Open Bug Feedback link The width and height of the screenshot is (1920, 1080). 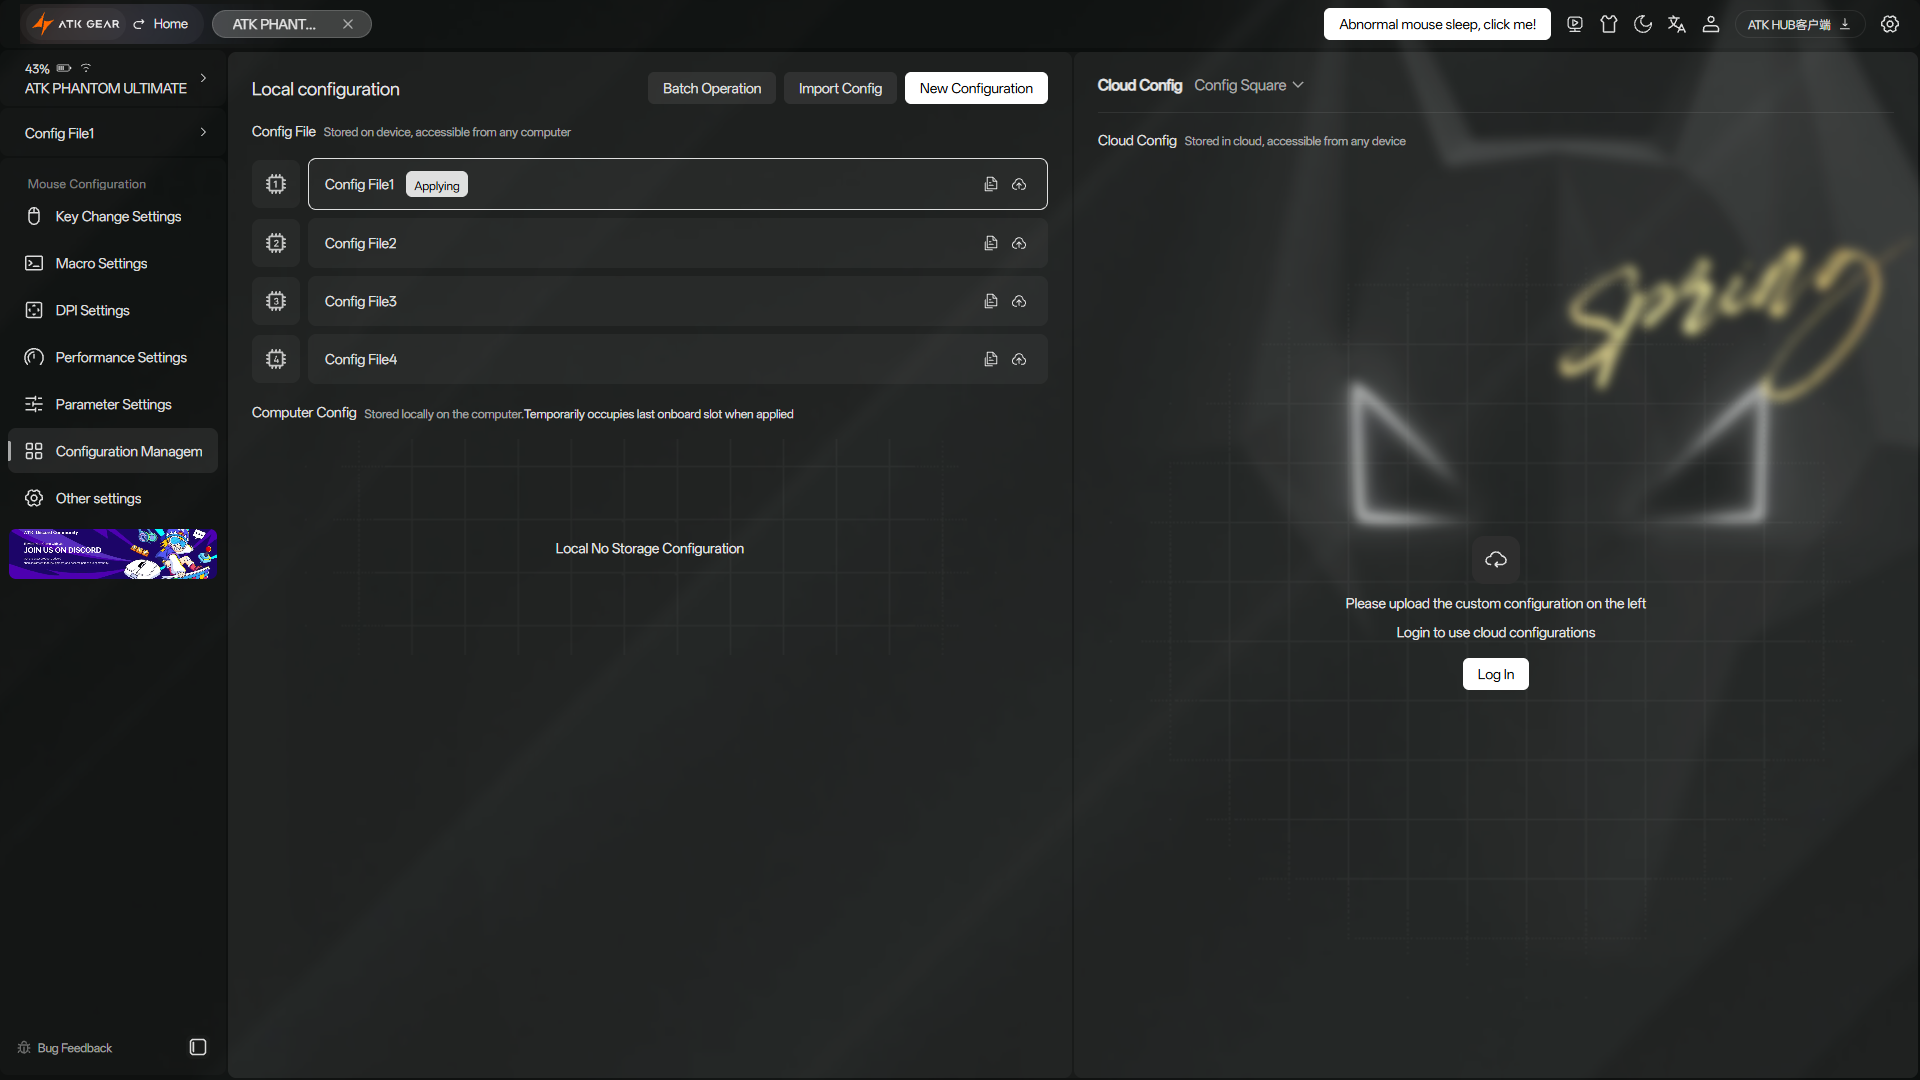[x=65, y=1048]
